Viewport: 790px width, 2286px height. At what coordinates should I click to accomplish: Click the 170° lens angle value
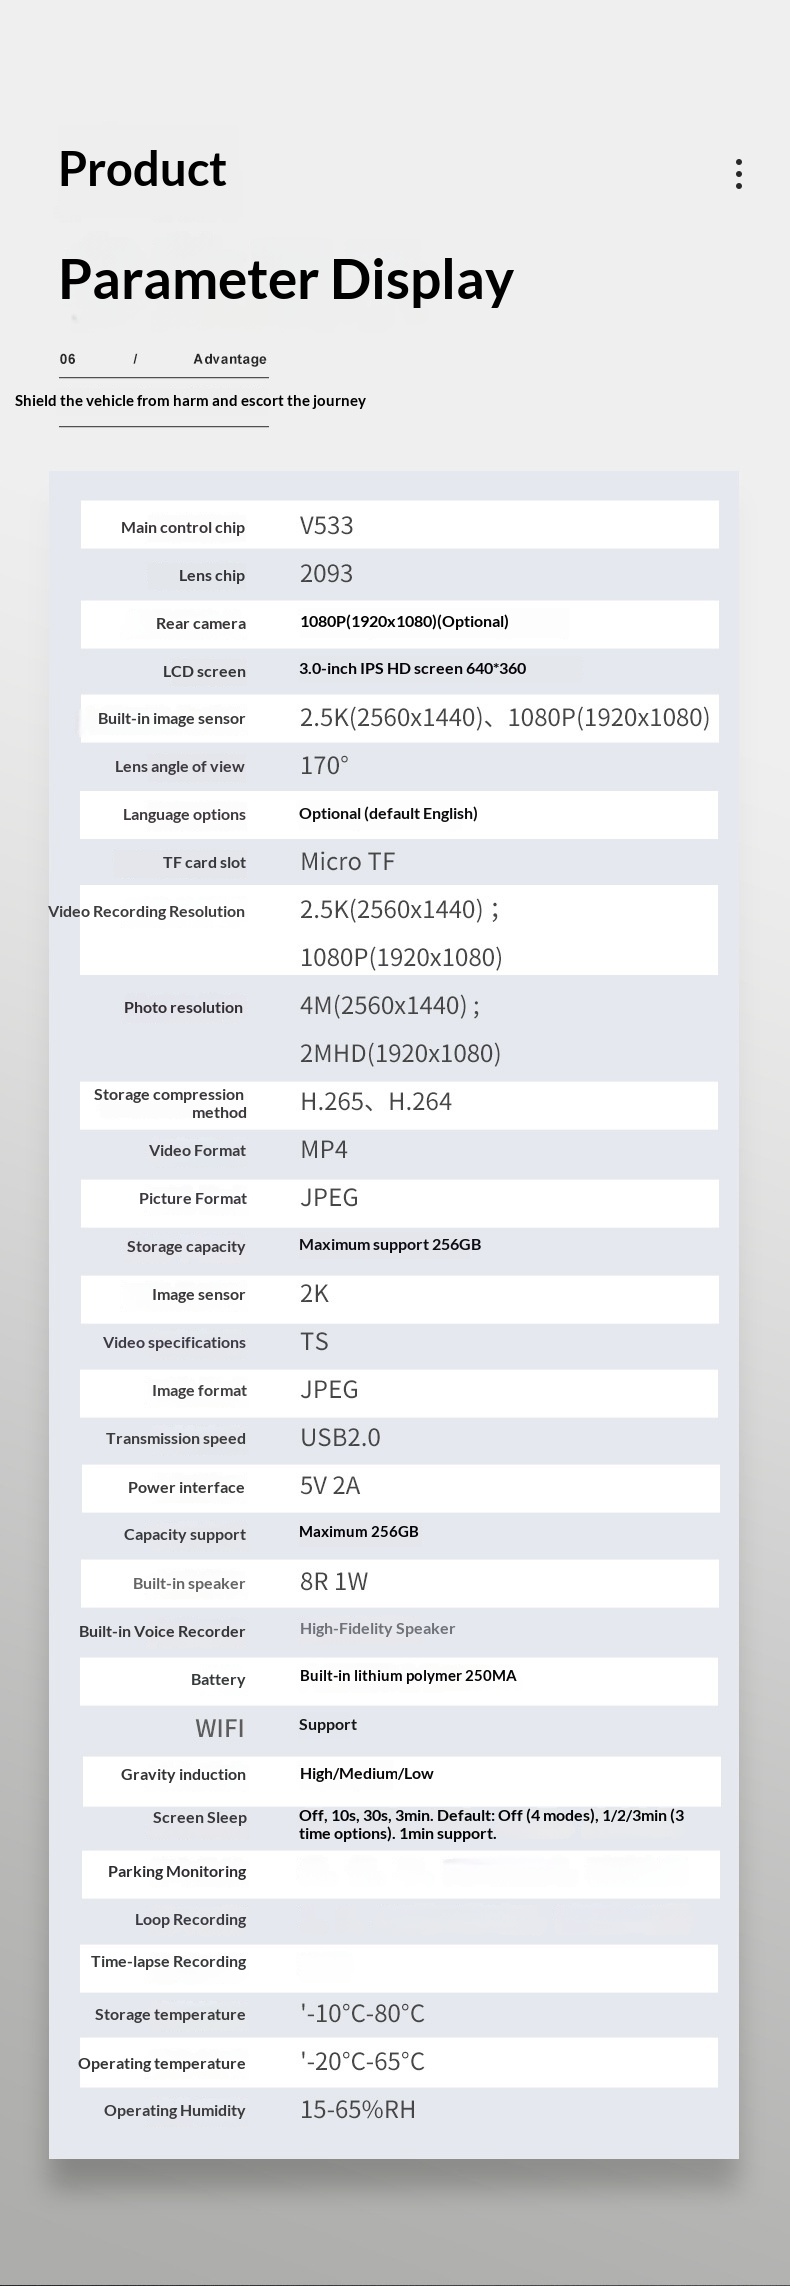324,765
